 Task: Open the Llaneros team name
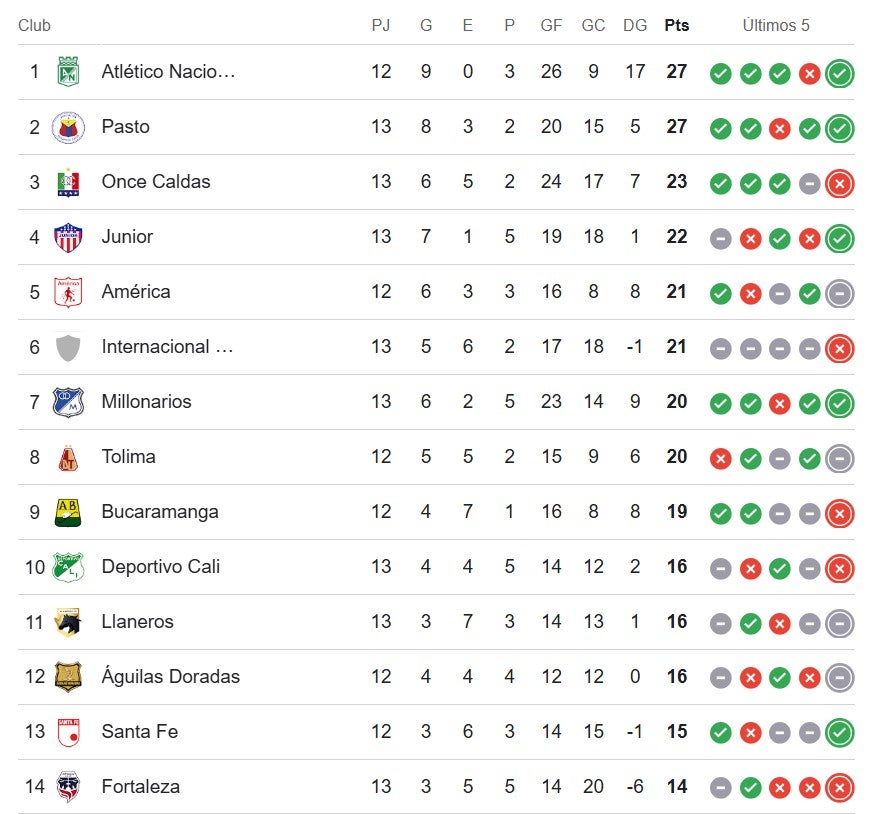(x=137, y=622)
